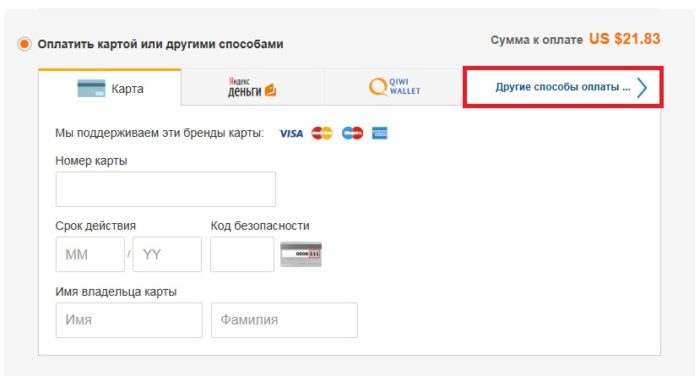Click the American Express brand logo

click(x=379, y=133)
